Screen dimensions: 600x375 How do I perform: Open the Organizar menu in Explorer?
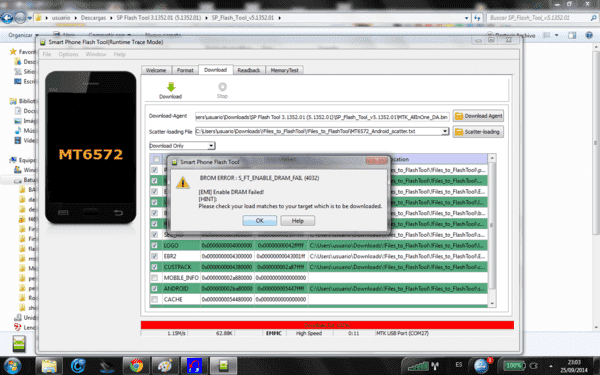[x=23, y=35]
